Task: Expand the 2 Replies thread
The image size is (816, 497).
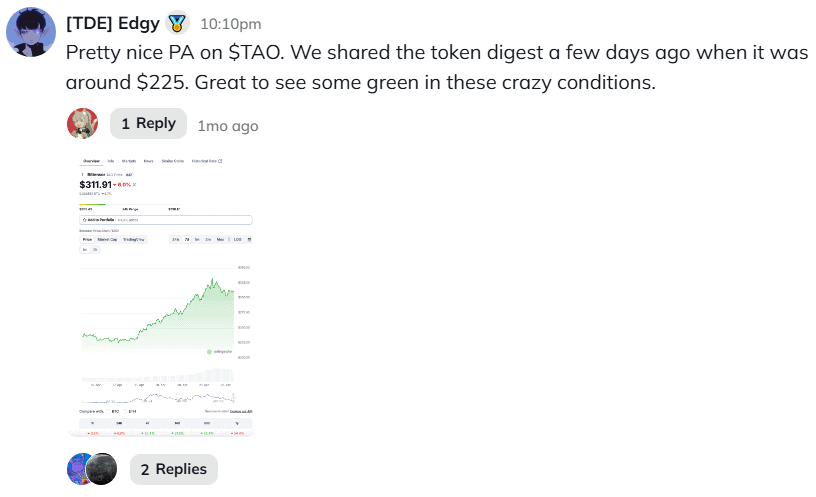Action: tap(173, 469)
